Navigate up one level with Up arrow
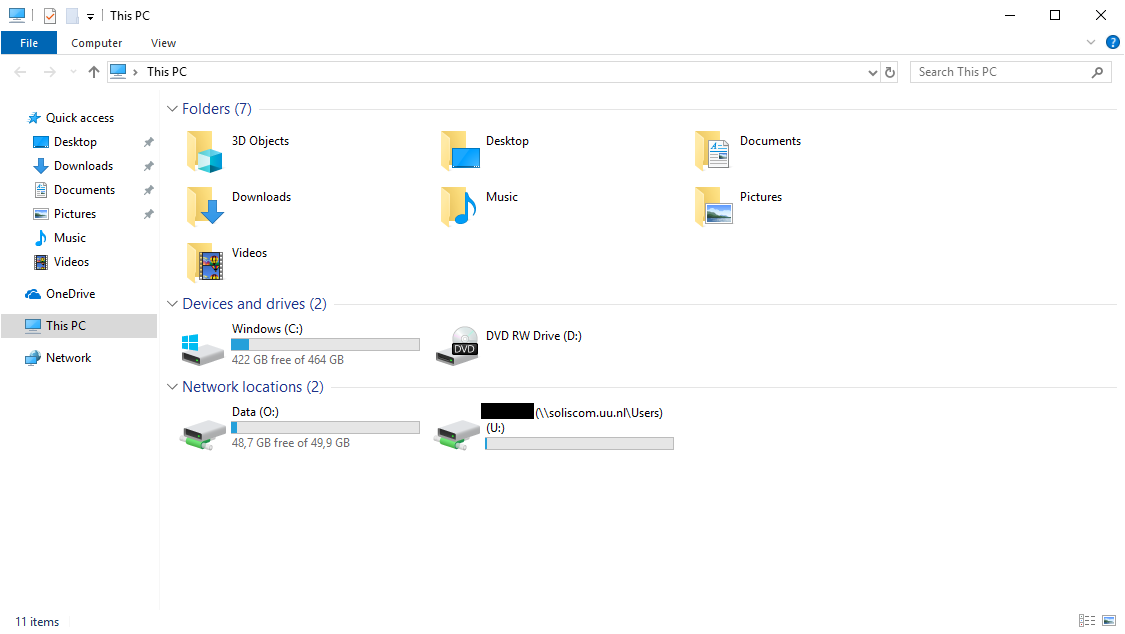The image size is (1125, 634). (94, 72)
